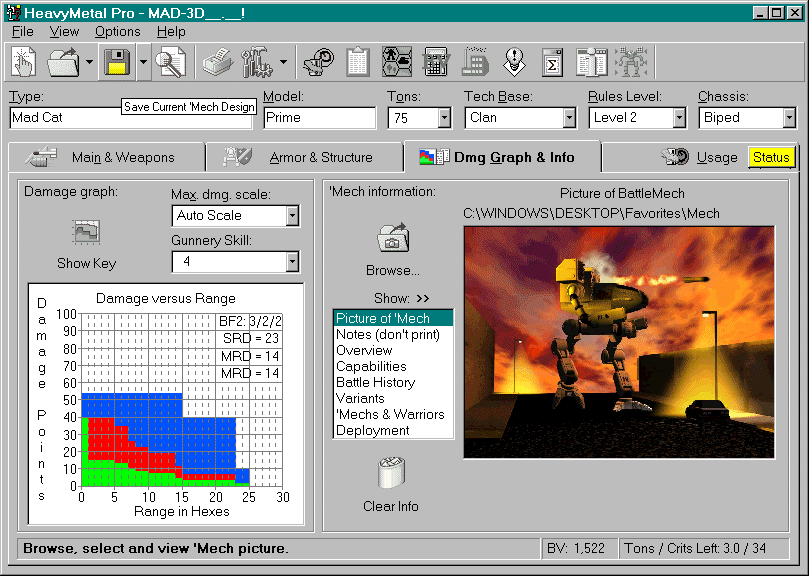Screen dimensions: 809x576
Task: Click the "BF2: 3/2/2" graph value
Action: [x=250, y=322]
